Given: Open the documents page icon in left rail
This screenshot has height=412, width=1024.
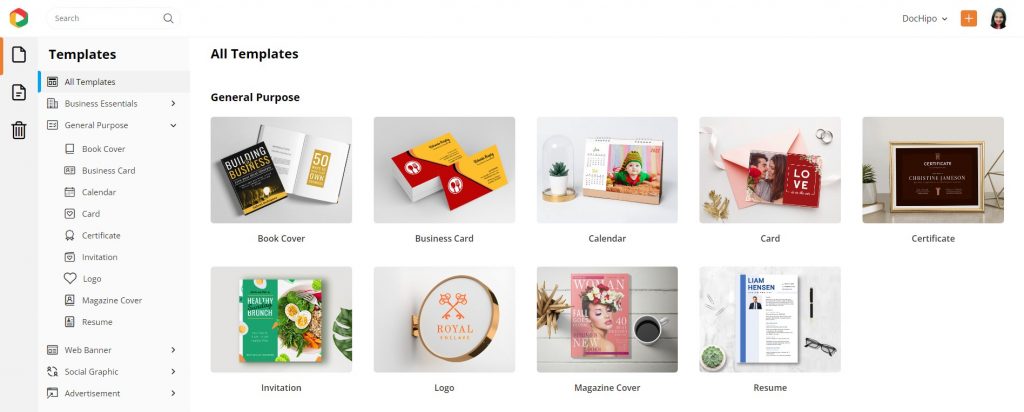Looking at the screenshot, I should 19,92.
